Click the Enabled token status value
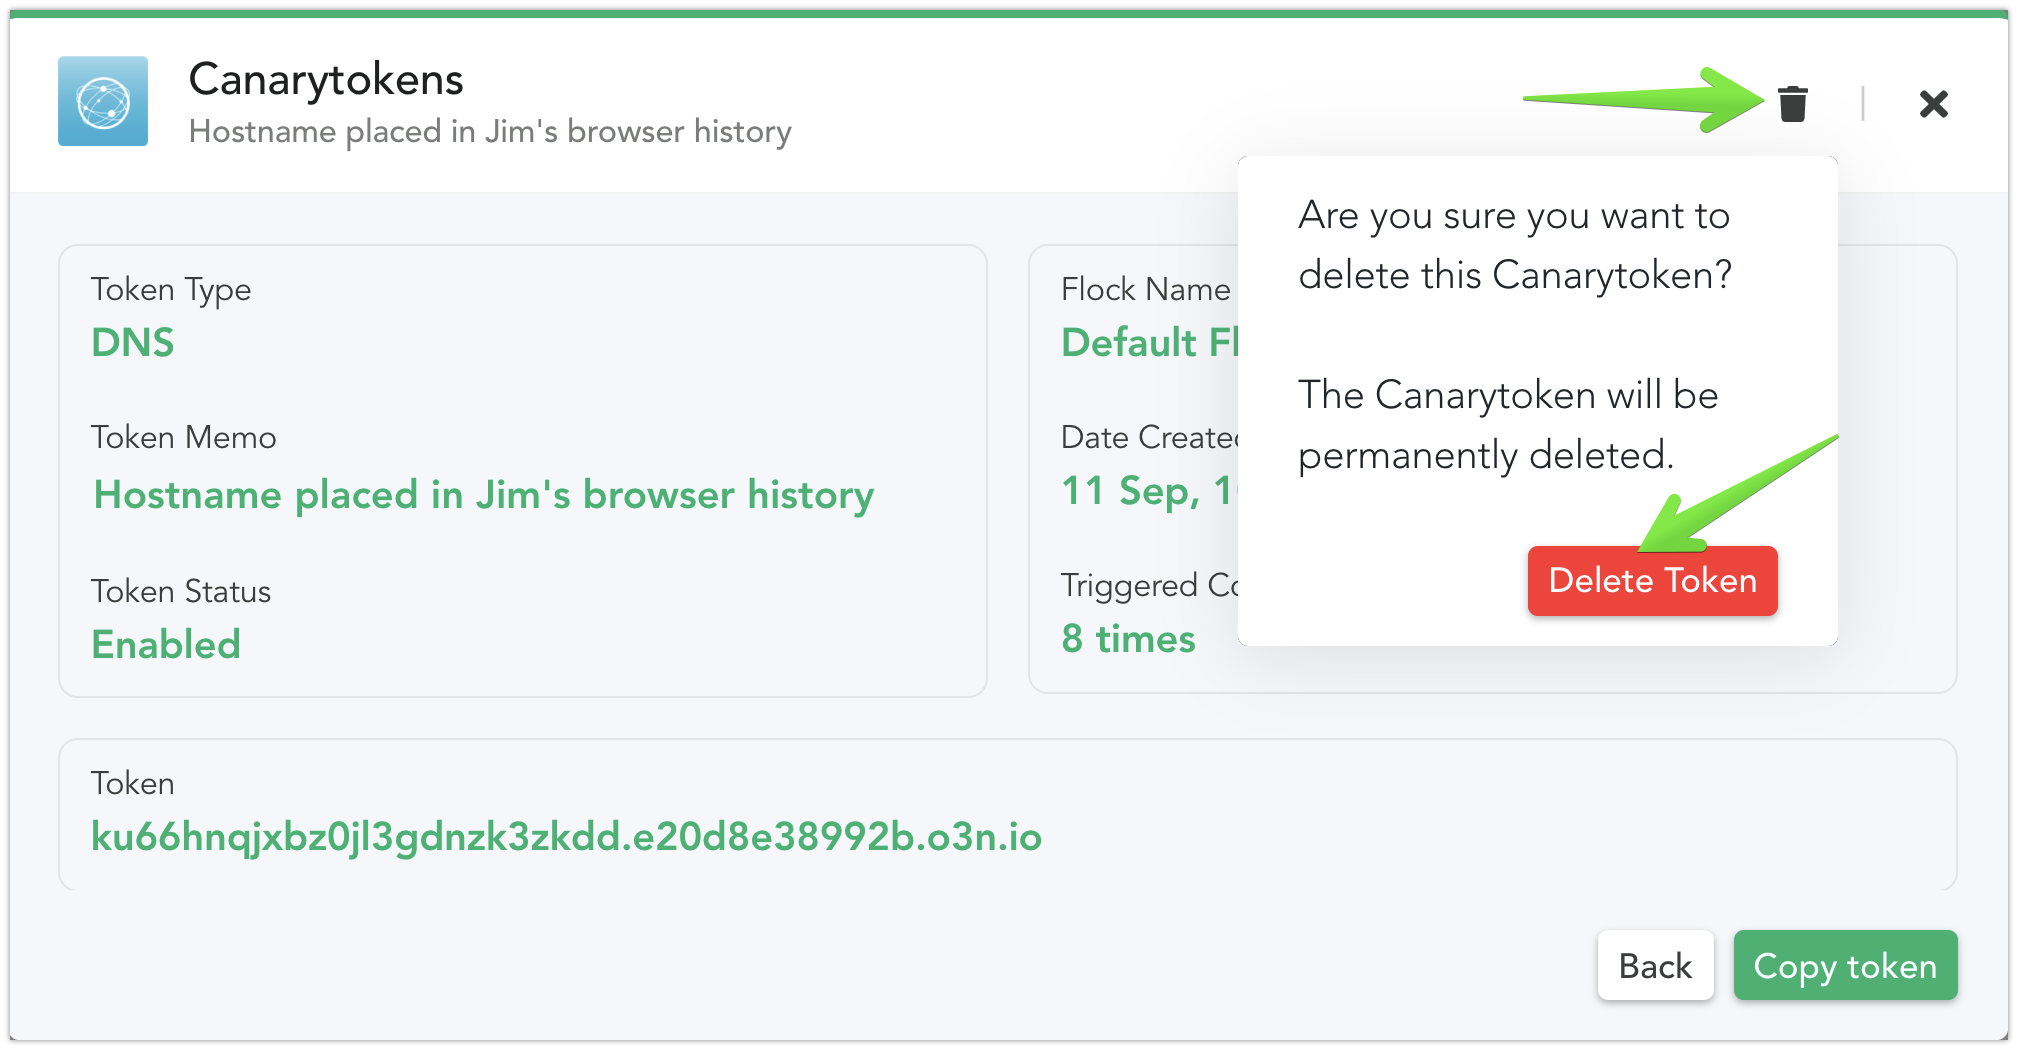This screenshot has width=2018, height=1050. tap(166, 645)
